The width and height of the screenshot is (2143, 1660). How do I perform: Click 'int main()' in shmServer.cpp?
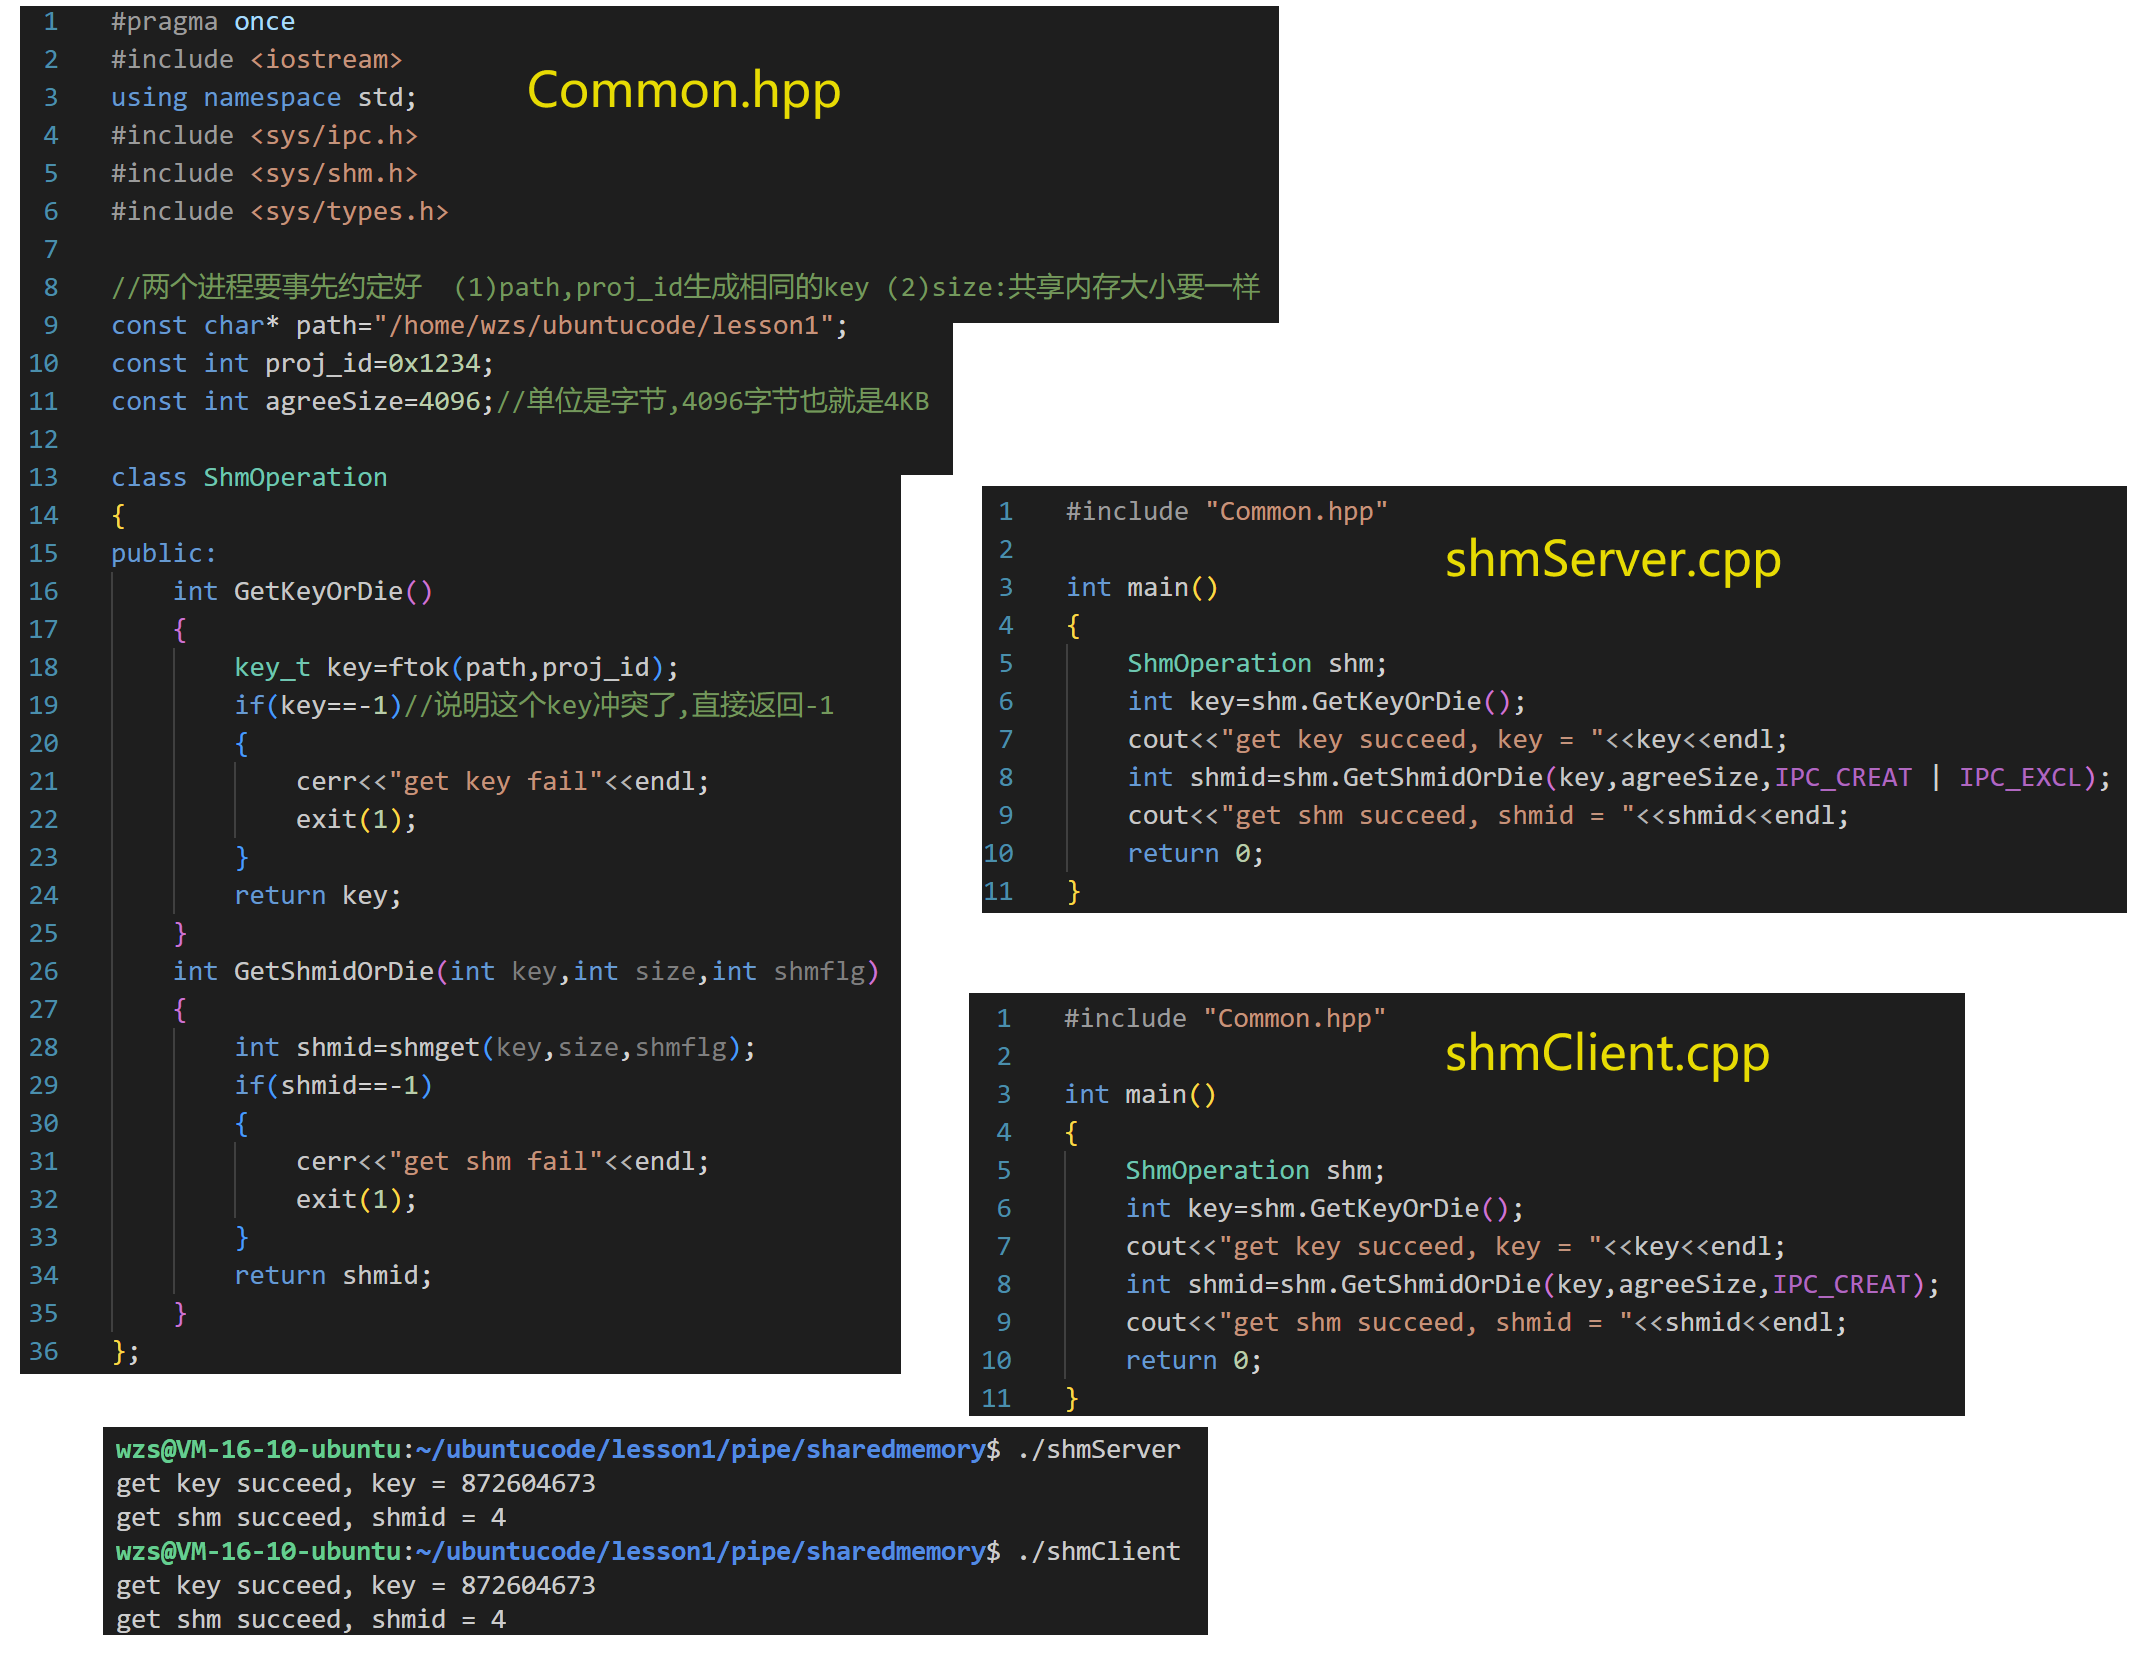tap(1143, 588)
